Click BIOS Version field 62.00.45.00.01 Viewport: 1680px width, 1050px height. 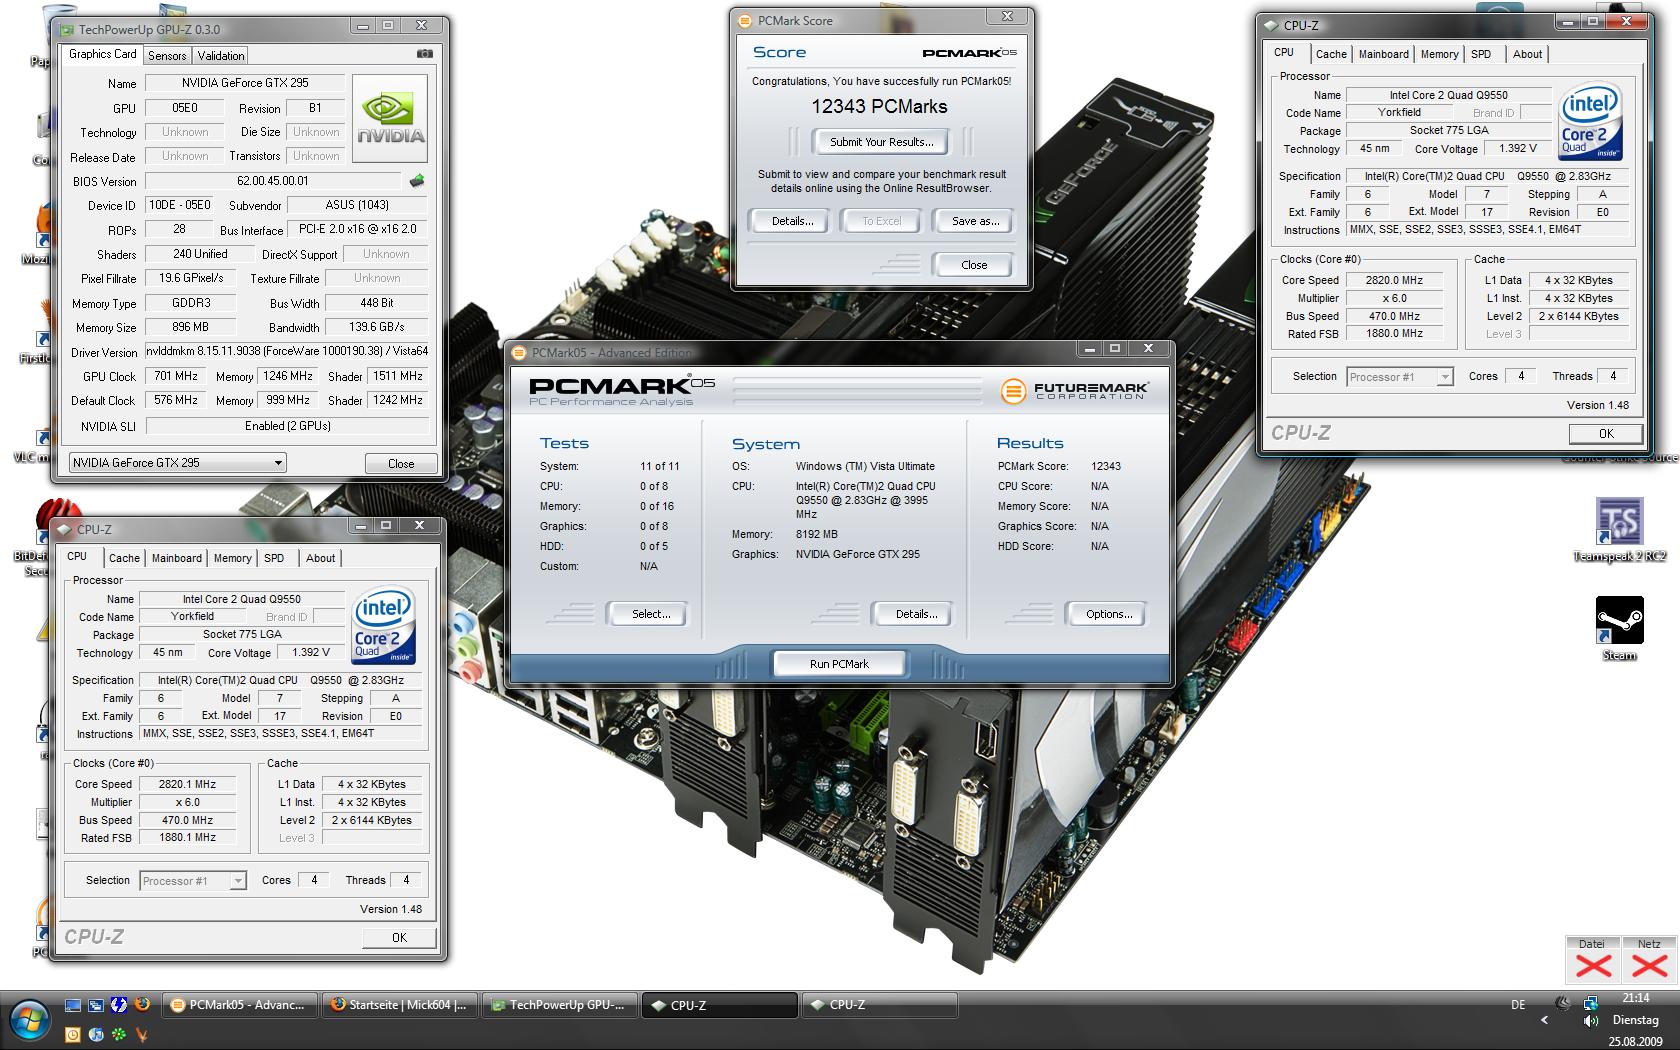click(273, 181)
